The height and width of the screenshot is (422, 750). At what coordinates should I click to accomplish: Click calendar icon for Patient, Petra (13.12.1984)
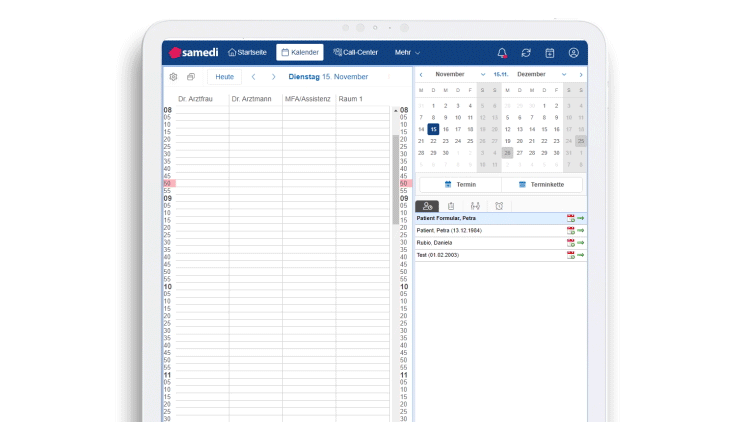coord(571,231)
